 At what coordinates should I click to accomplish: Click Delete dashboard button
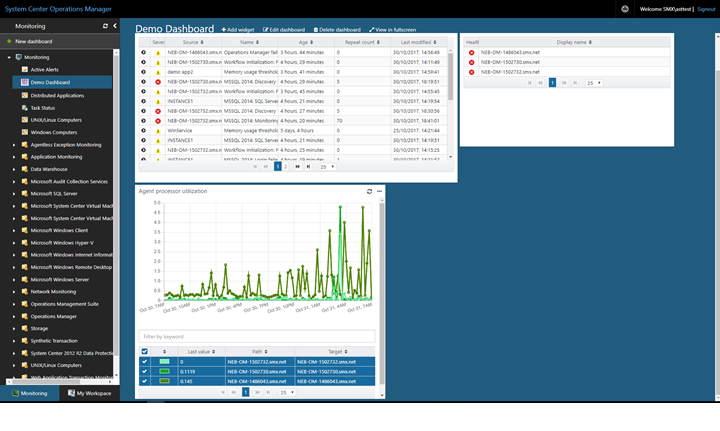pos(337,30)
